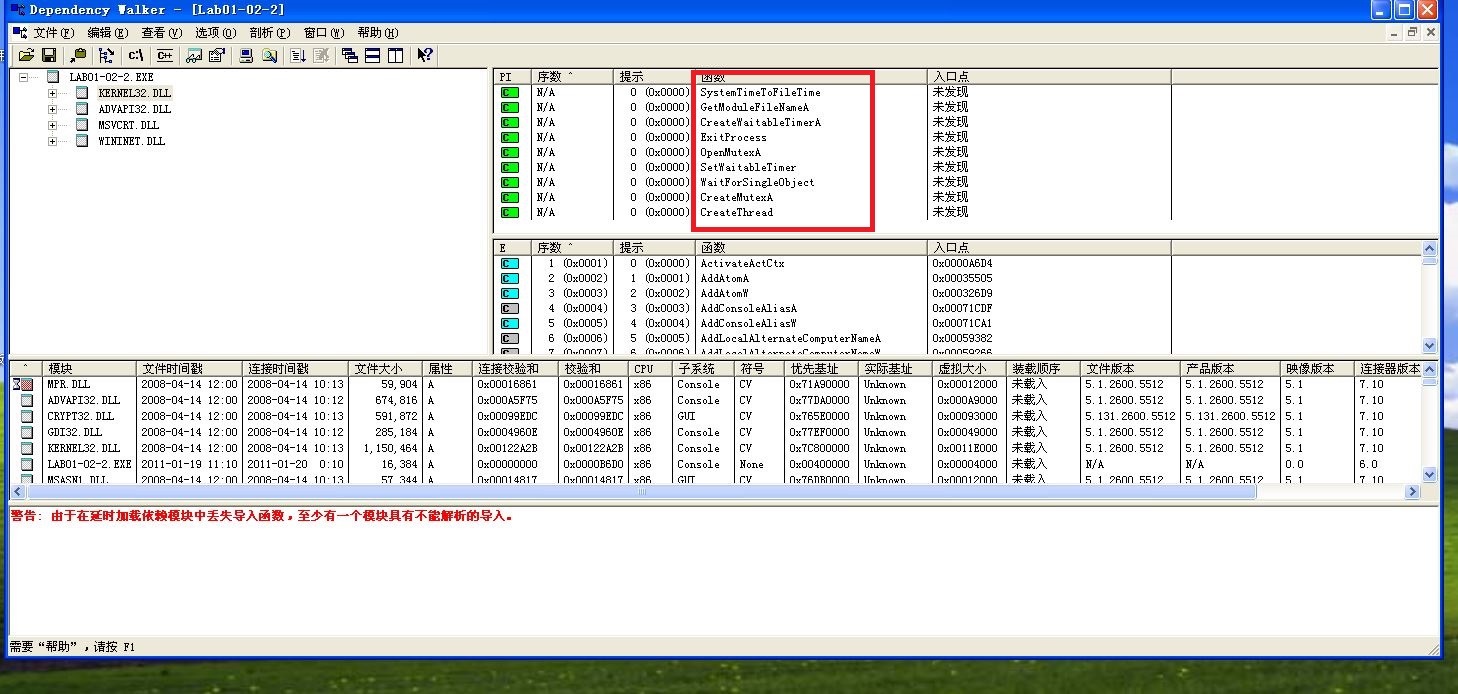Select GetModuleFileNameA in import list
Screen dimensions: 1458x694
point(754,107)
